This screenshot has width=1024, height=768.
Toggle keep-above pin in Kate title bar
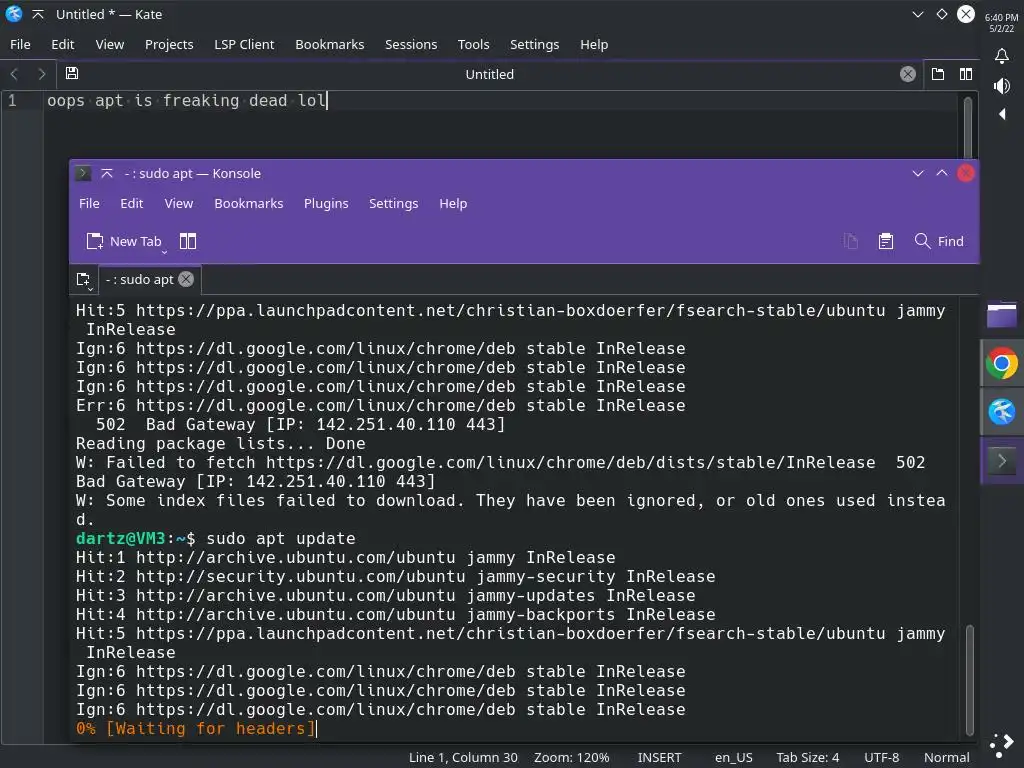pyautogui.click(x=38, y=14)
